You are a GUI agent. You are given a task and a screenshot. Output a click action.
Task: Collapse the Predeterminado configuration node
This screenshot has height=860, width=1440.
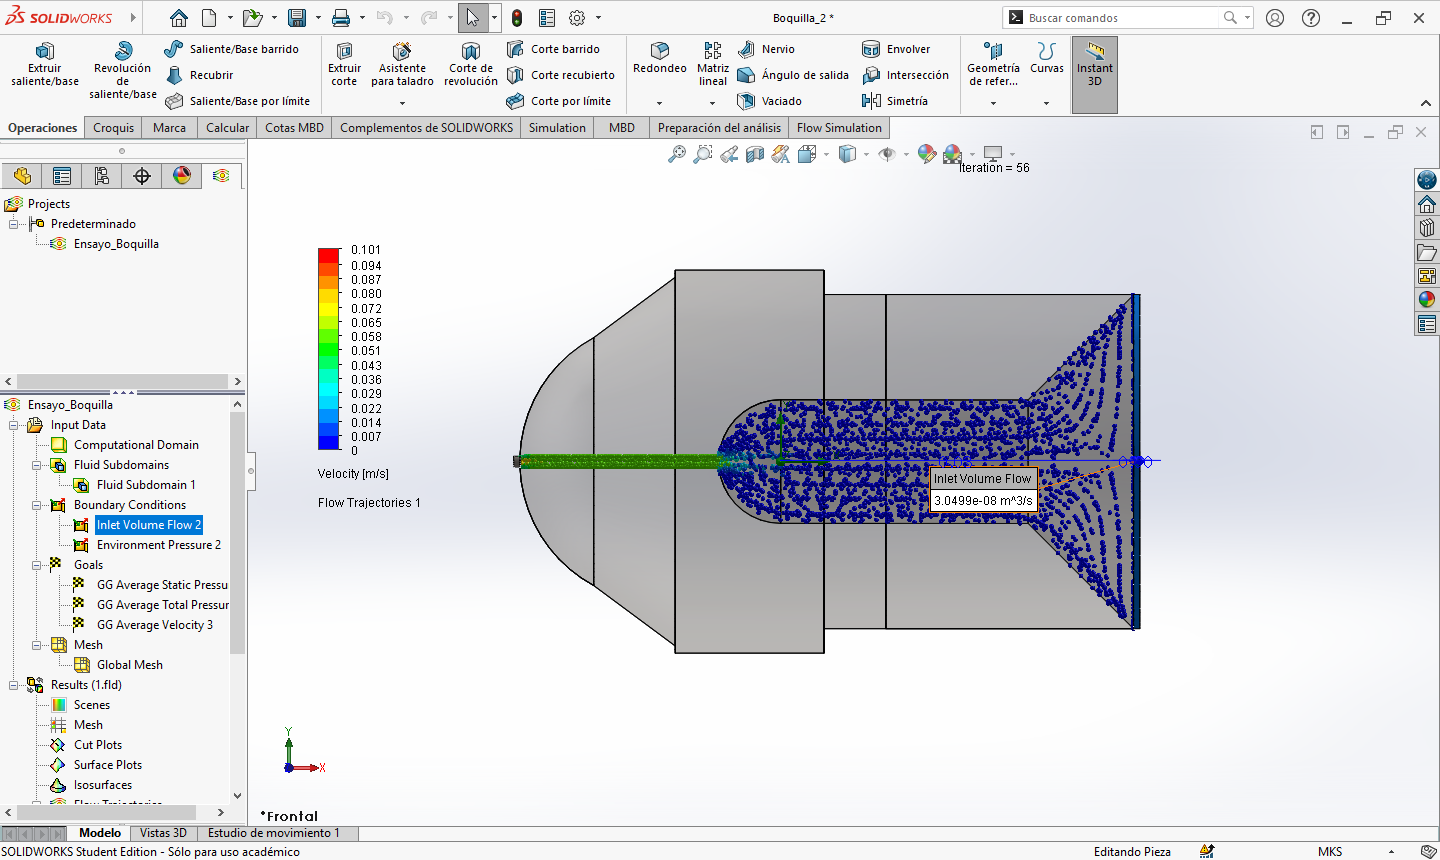[x=14, y=224]
